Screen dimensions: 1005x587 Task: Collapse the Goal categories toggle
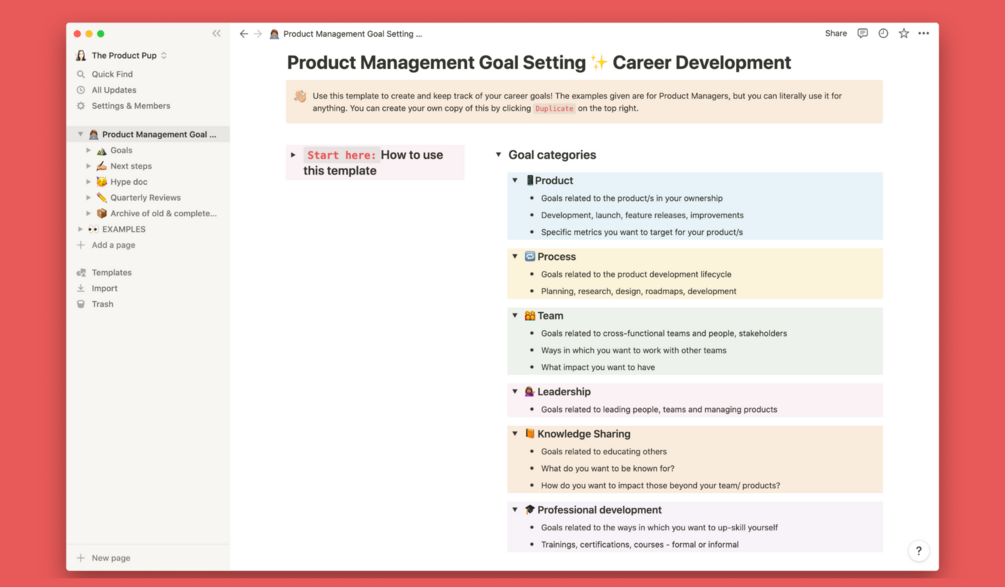coord(499,155)
